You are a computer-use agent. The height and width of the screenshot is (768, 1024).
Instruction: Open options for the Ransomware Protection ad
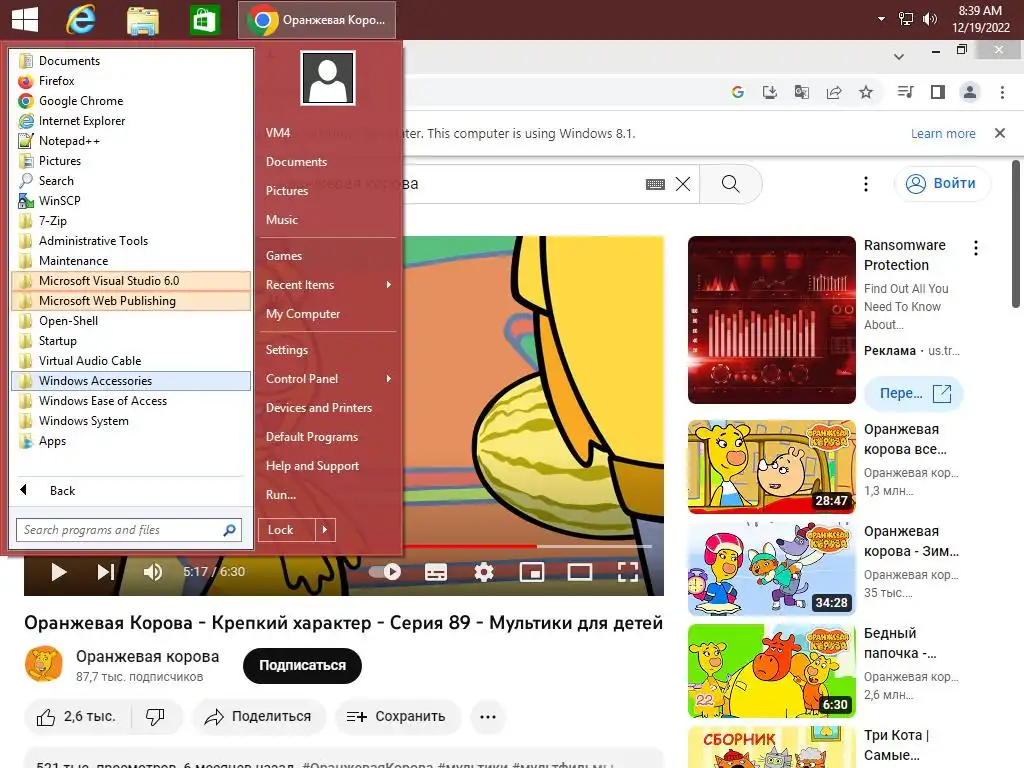(x=976, y=248)
